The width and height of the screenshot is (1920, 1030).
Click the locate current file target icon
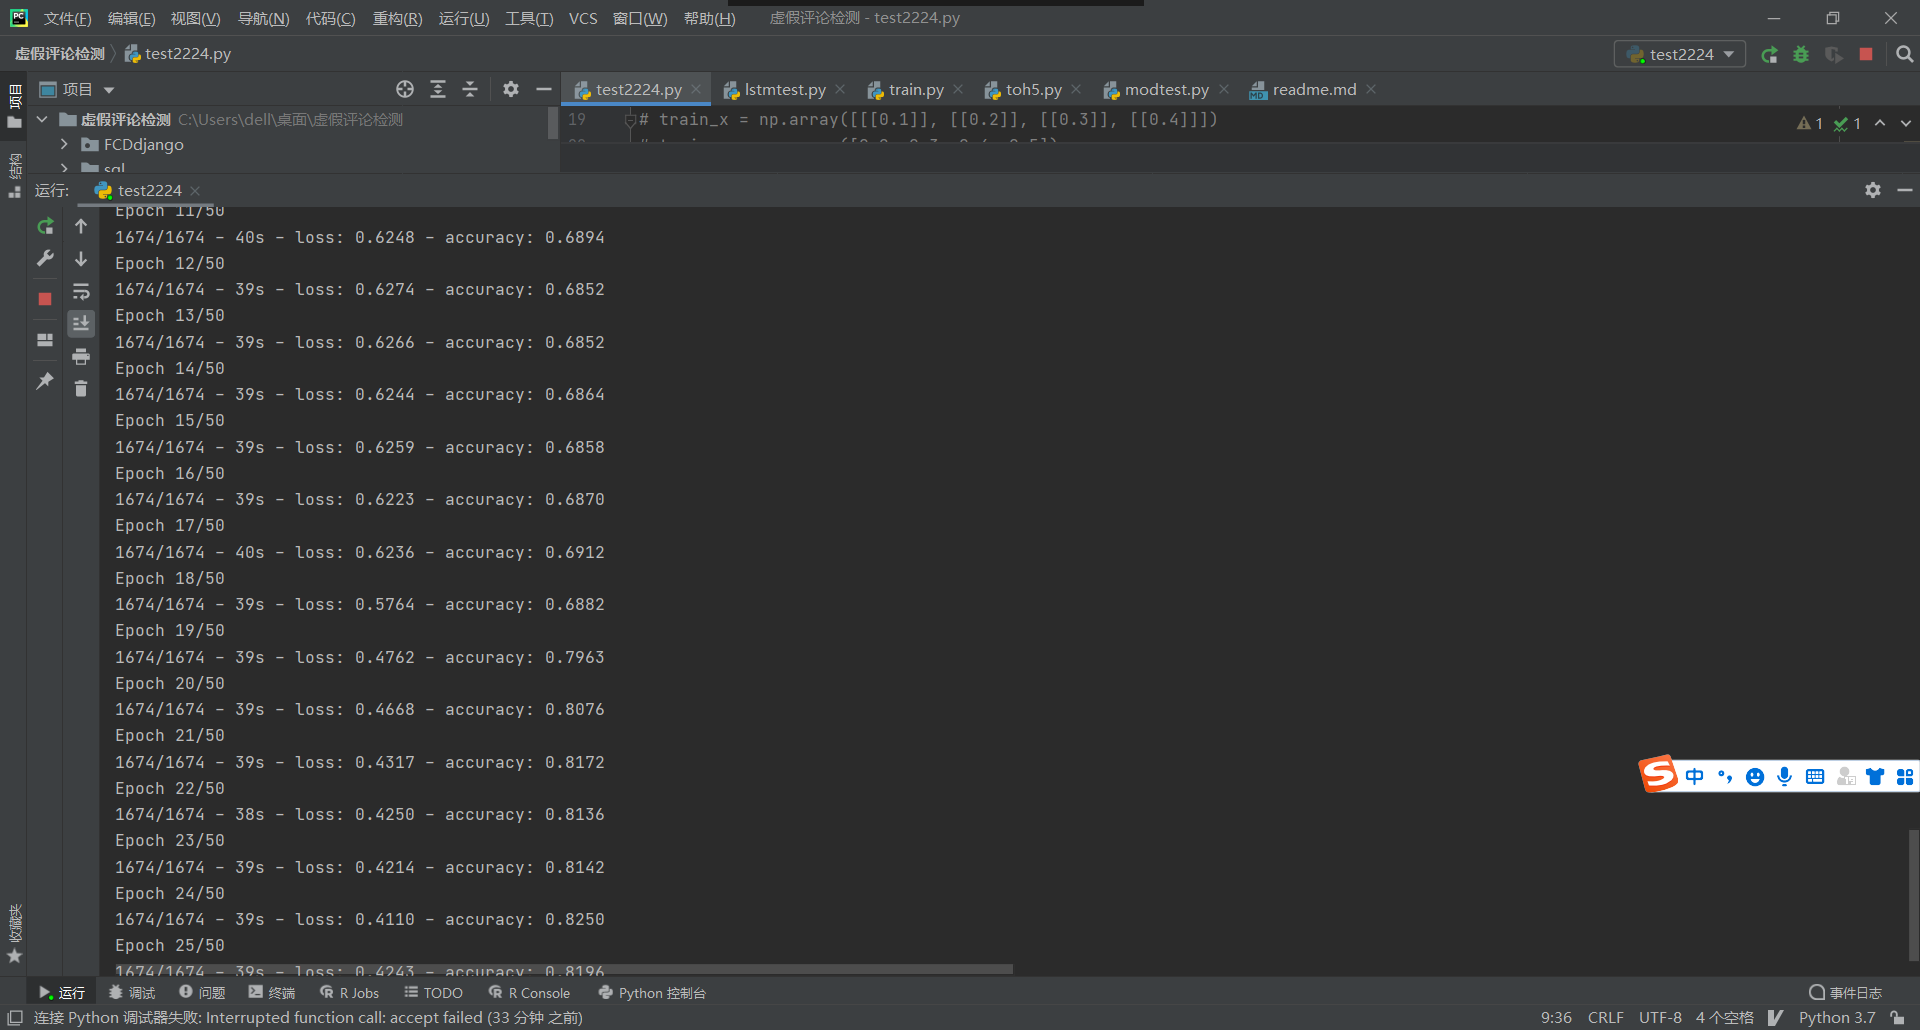[405, 89]
